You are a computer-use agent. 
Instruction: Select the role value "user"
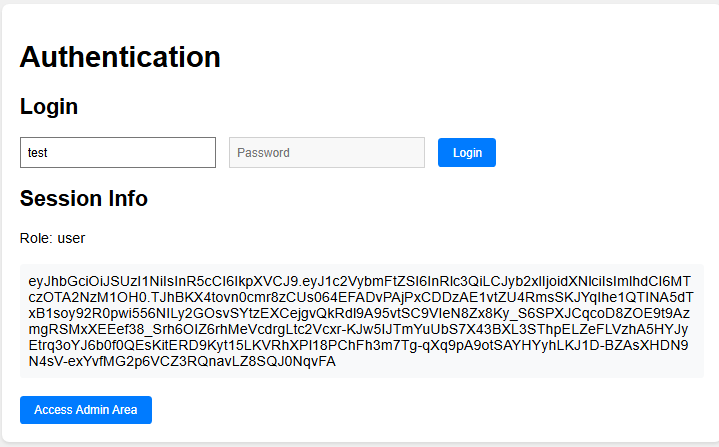[71, 238]
